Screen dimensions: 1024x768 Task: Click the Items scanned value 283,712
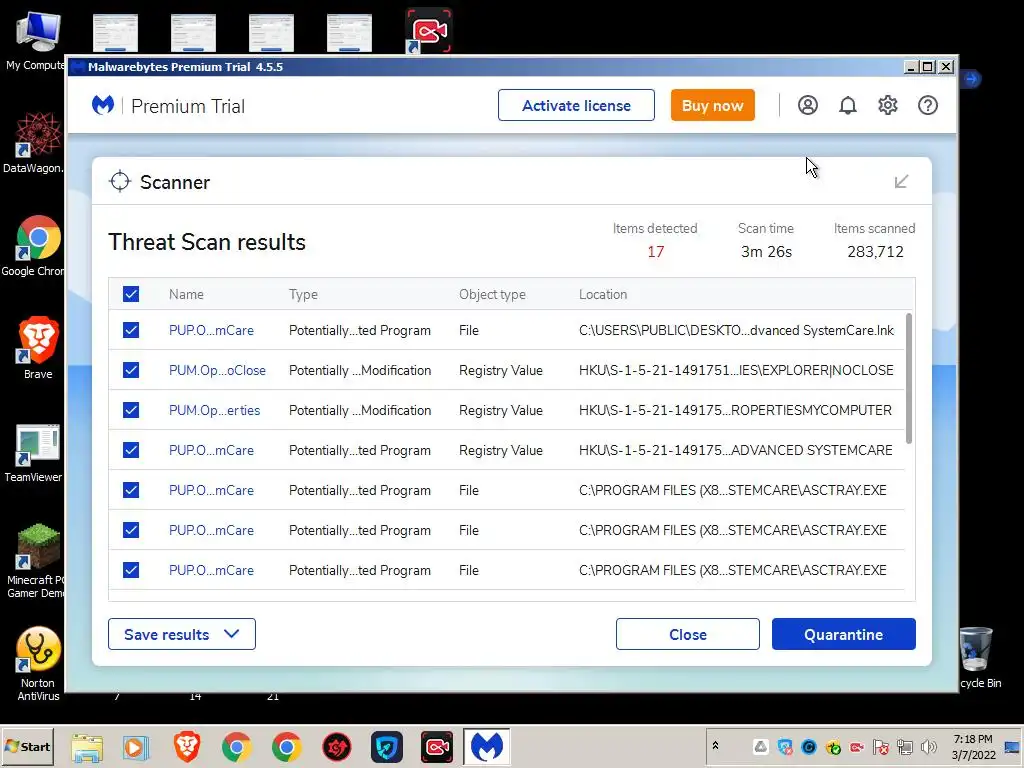[875, 251]
